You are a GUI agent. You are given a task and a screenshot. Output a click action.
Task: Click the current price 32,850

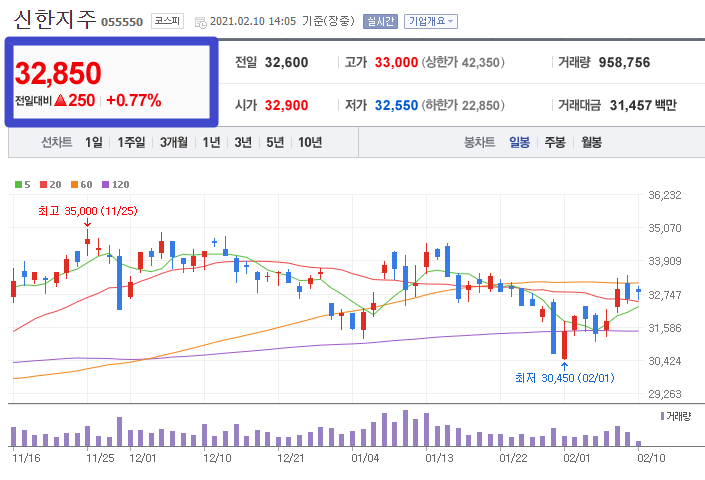click(x=58, y=73)
